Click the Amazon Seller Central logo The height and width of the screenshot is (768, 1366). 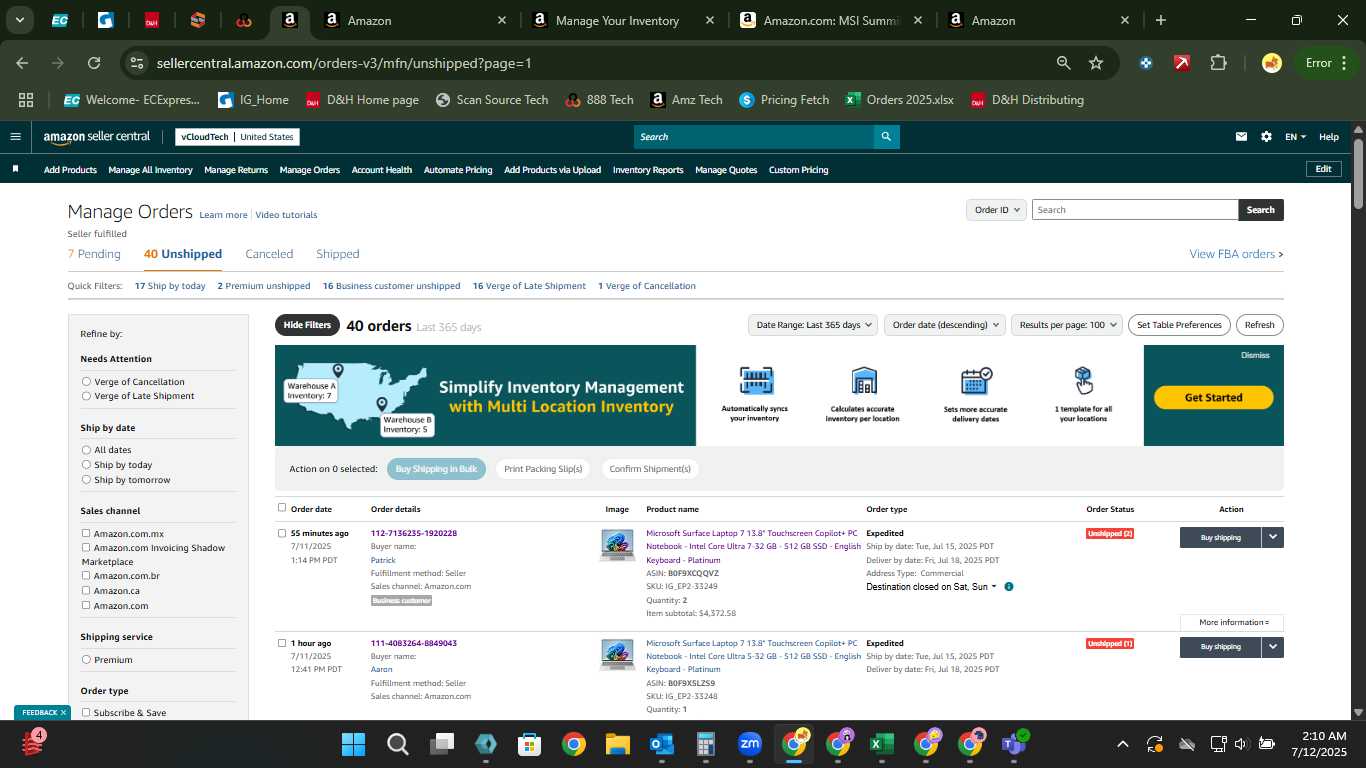[x=96, y=137]
